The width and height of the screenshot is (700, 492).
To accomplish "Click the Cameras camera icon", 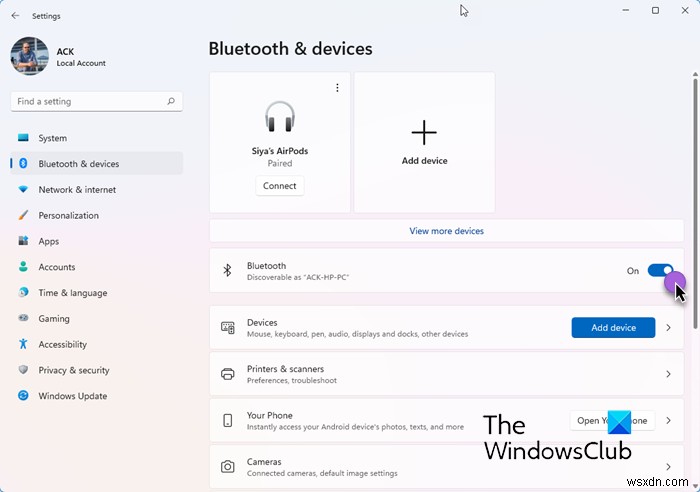I will point(228,467).
